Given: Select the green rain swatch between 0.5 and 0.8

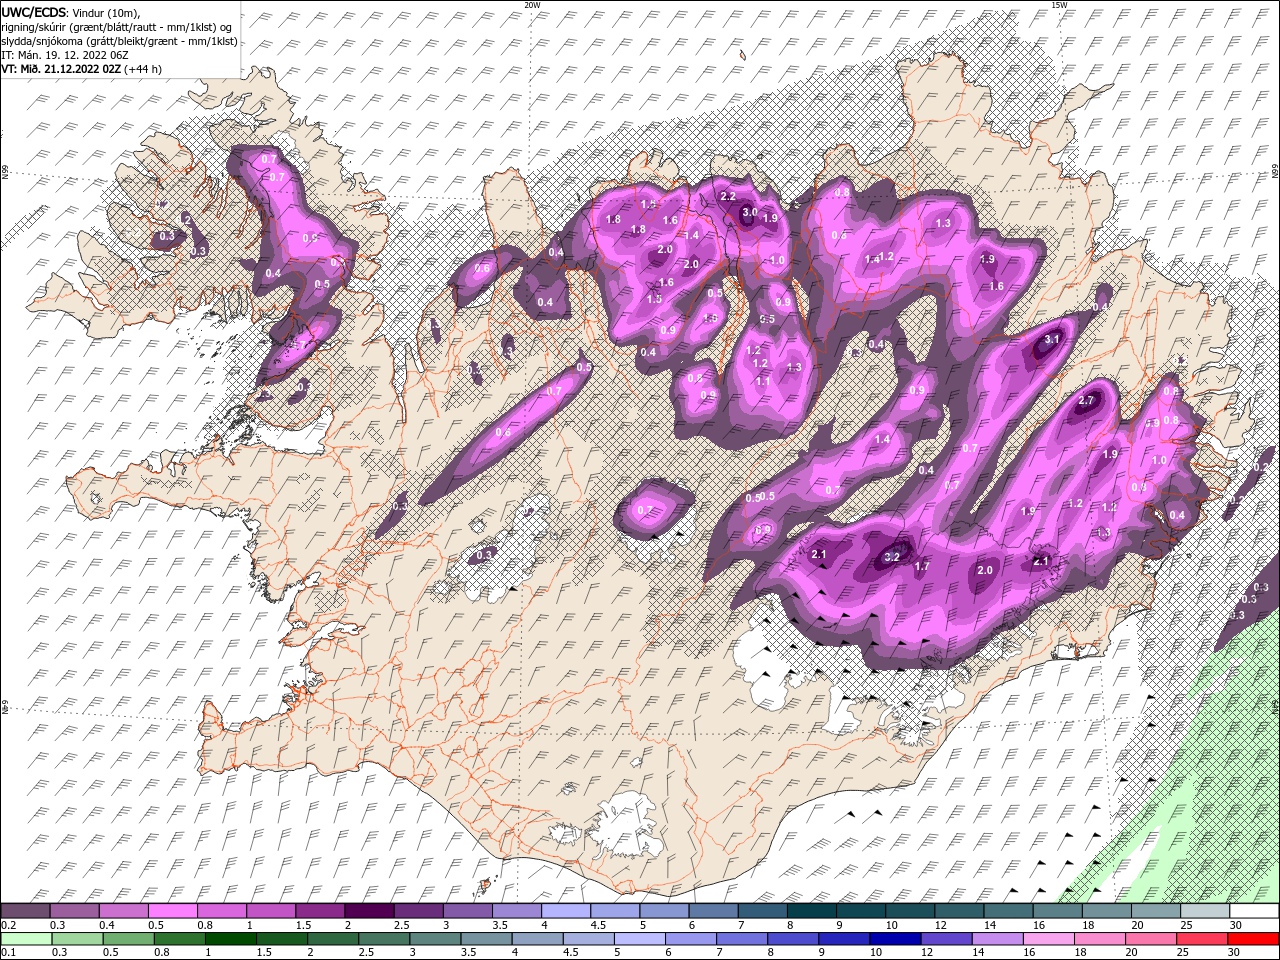Looking at the screenshot, I should (129, 938).
